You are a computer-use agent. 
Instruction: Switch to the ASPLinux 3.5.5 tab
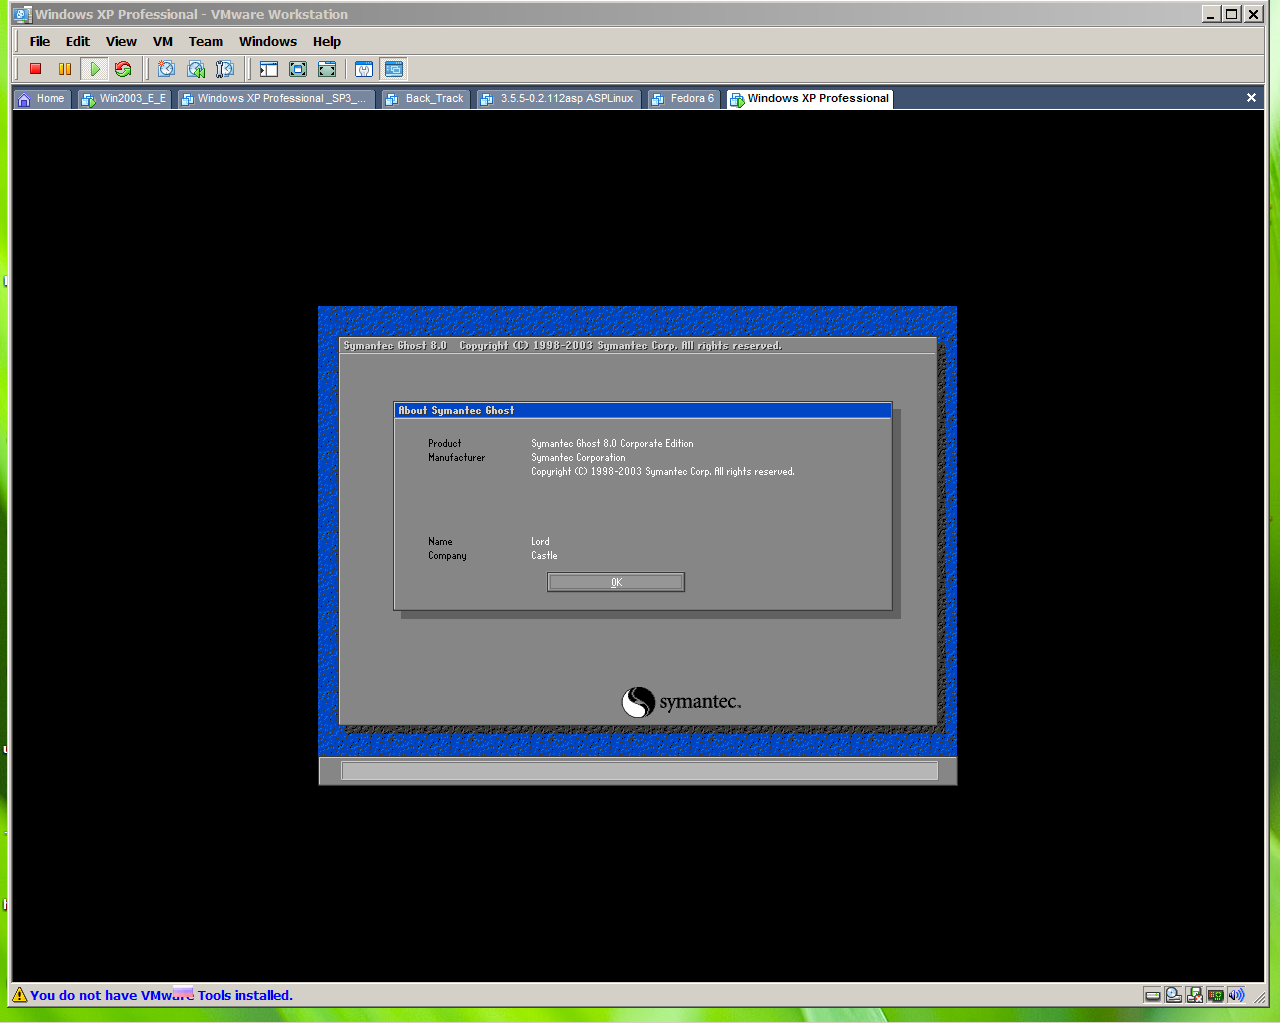pos(558,99)
